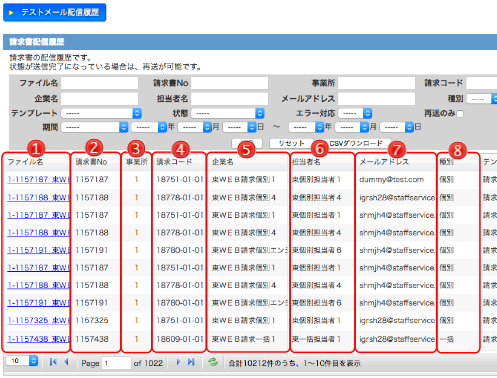The width and height of the screenshot is (497, 378).
Task: Open the 状態 dropdown
Action: pos(228,113)
